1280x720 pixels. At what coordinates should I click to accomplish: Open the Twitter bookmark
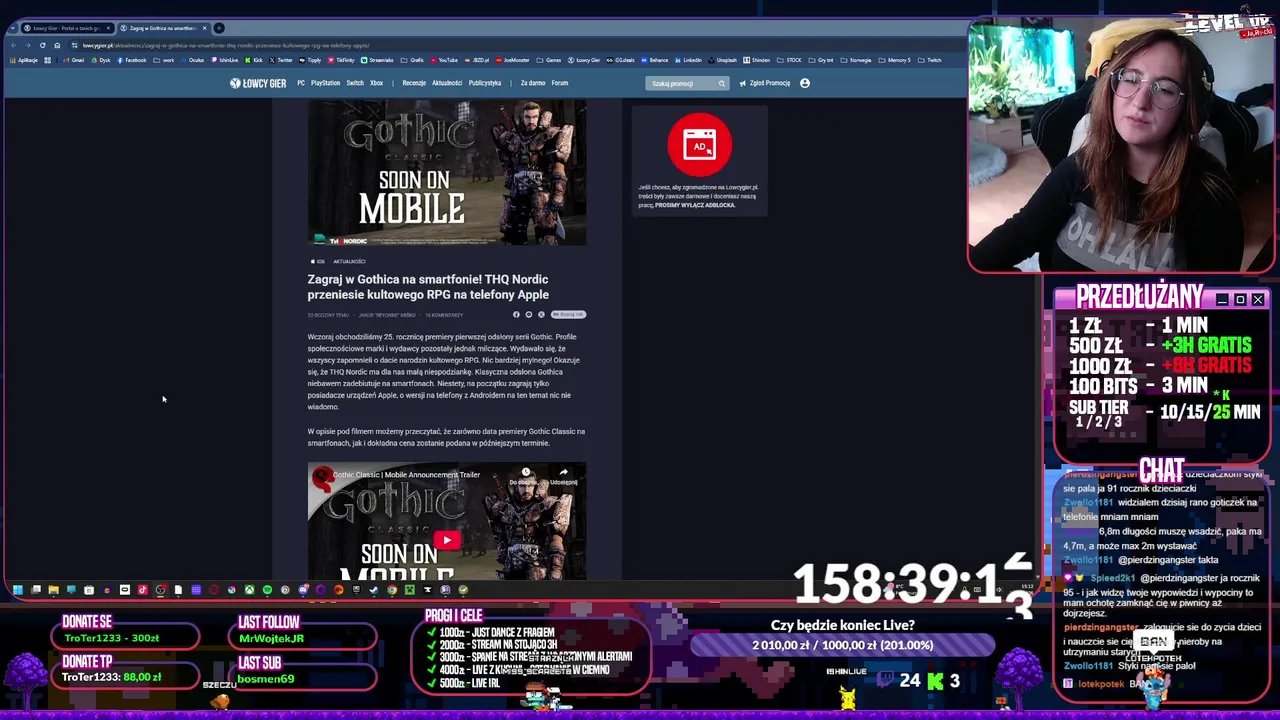(281, 60)
